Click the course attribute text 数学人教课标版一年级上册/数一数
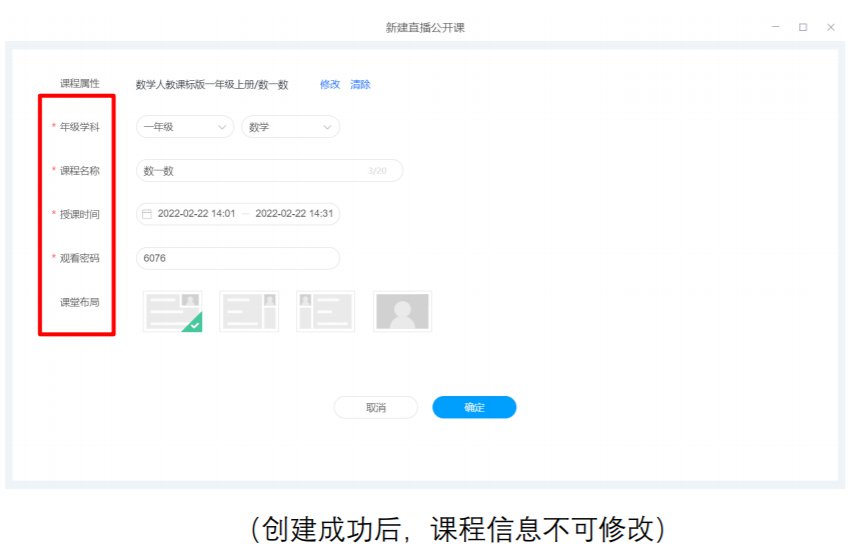This screenshot has height=558, width=855. (212, 85)
